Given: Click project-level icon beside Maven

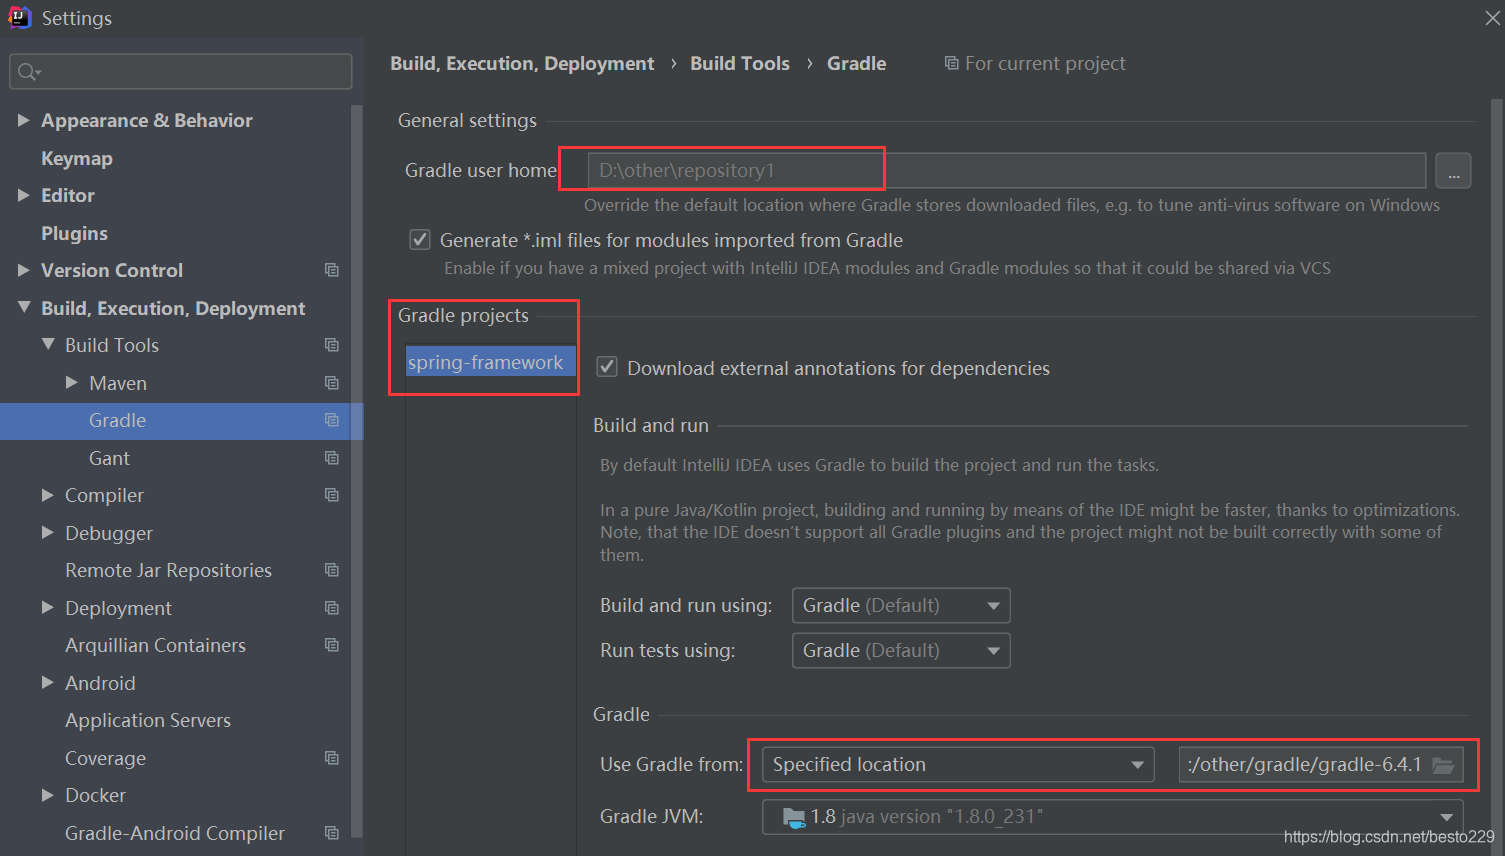Looking at the screenshot, I should click(332, 383).
